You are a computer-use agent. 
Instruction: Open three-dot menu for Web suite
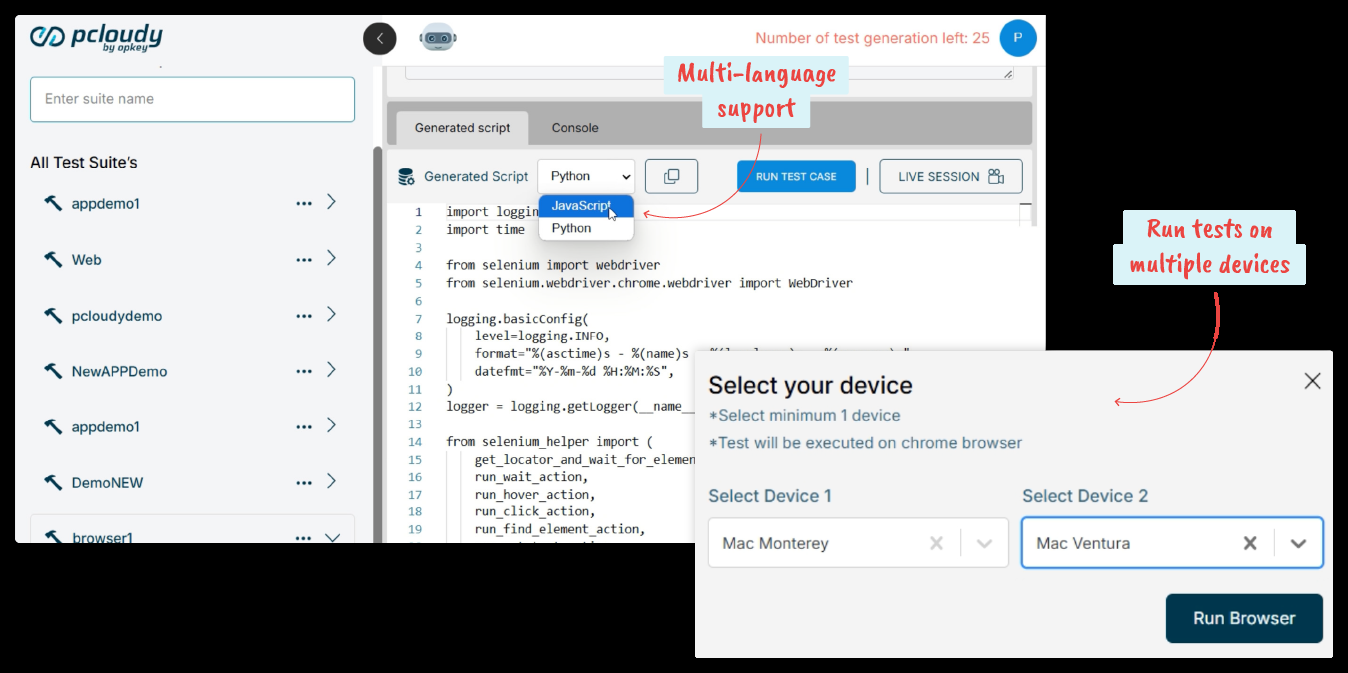click(x=304, y=260)
